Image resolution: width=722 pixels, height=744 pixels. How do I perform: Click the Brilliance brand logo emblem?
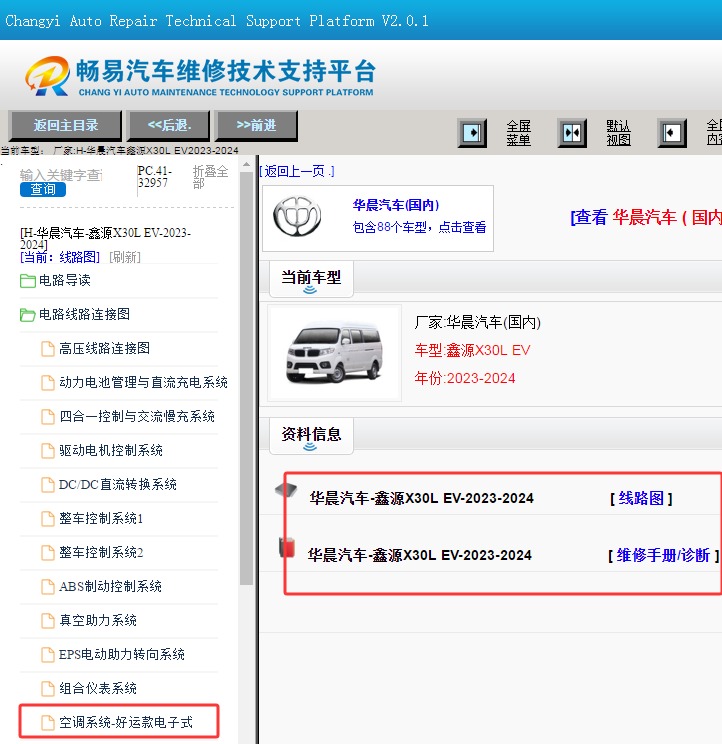click(x=297, y=216)
